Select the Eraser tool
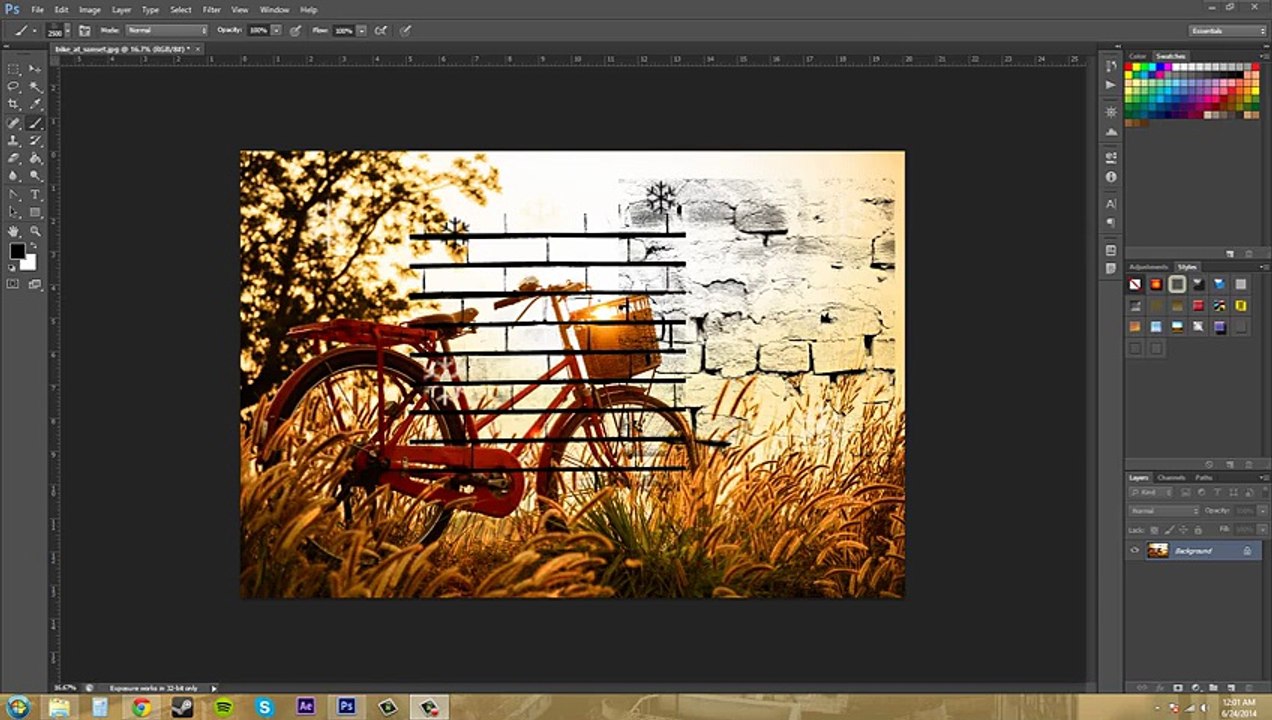Image resolution: width=1272 pixels, height=720 pixels. (x=13, y=158)
